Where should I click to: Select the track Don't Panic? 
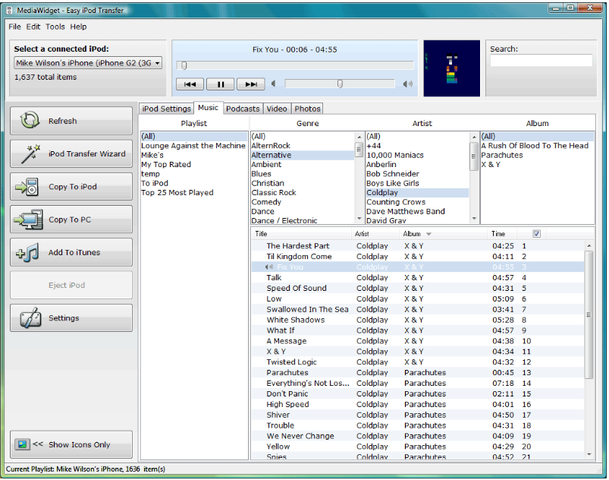pos(418,394)
